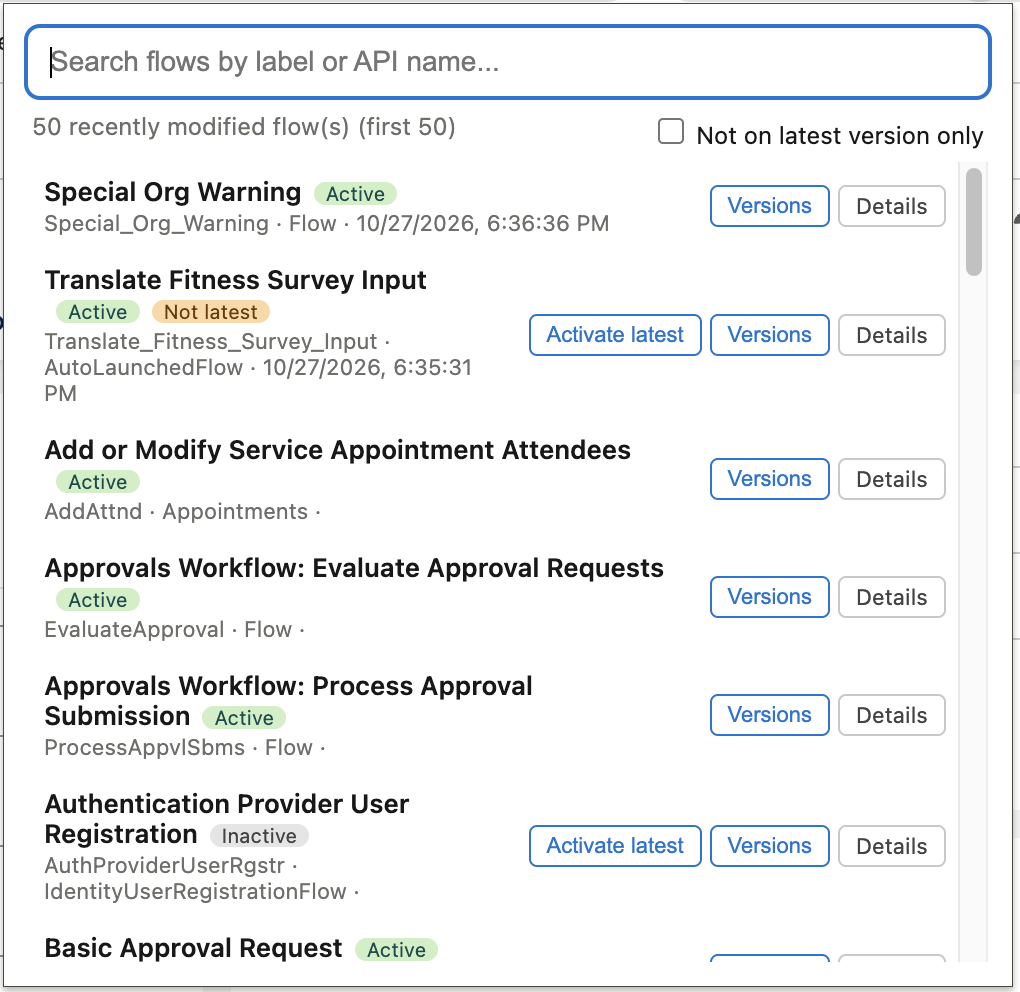Select the Translate Fitness Survey Input title

tap(235, 280)
